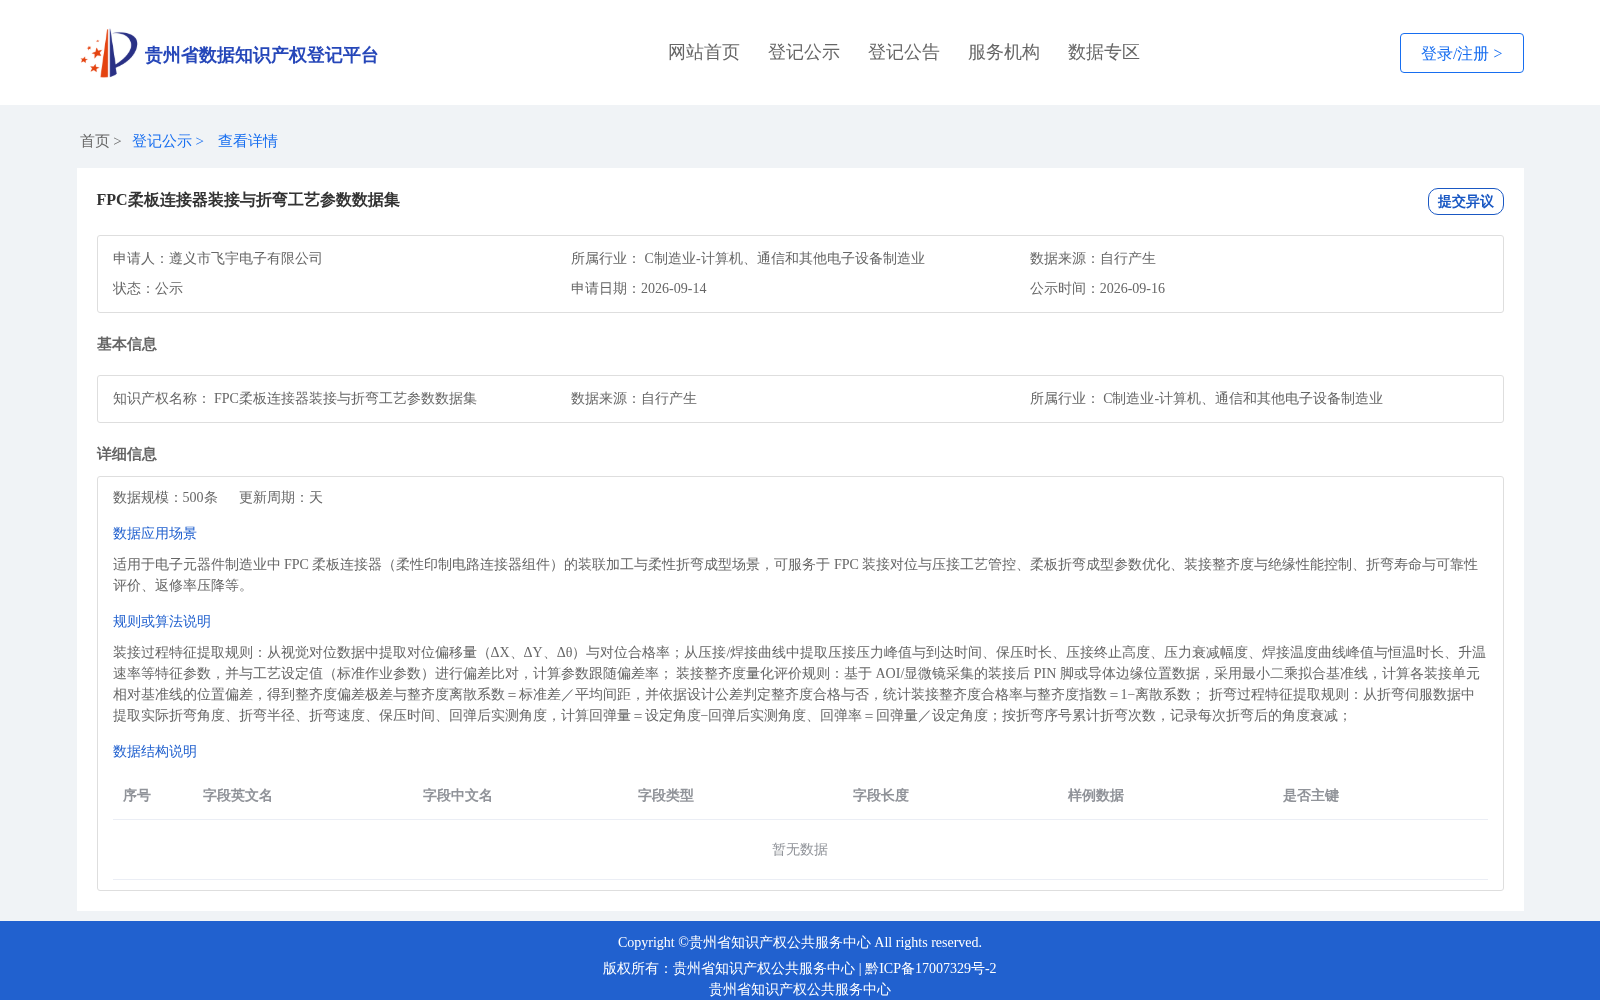This screenshot has width=1600, height=1000.
Task: Click the 样例数据 column header
Action: pyautogui.click(x=1096, y=795)
